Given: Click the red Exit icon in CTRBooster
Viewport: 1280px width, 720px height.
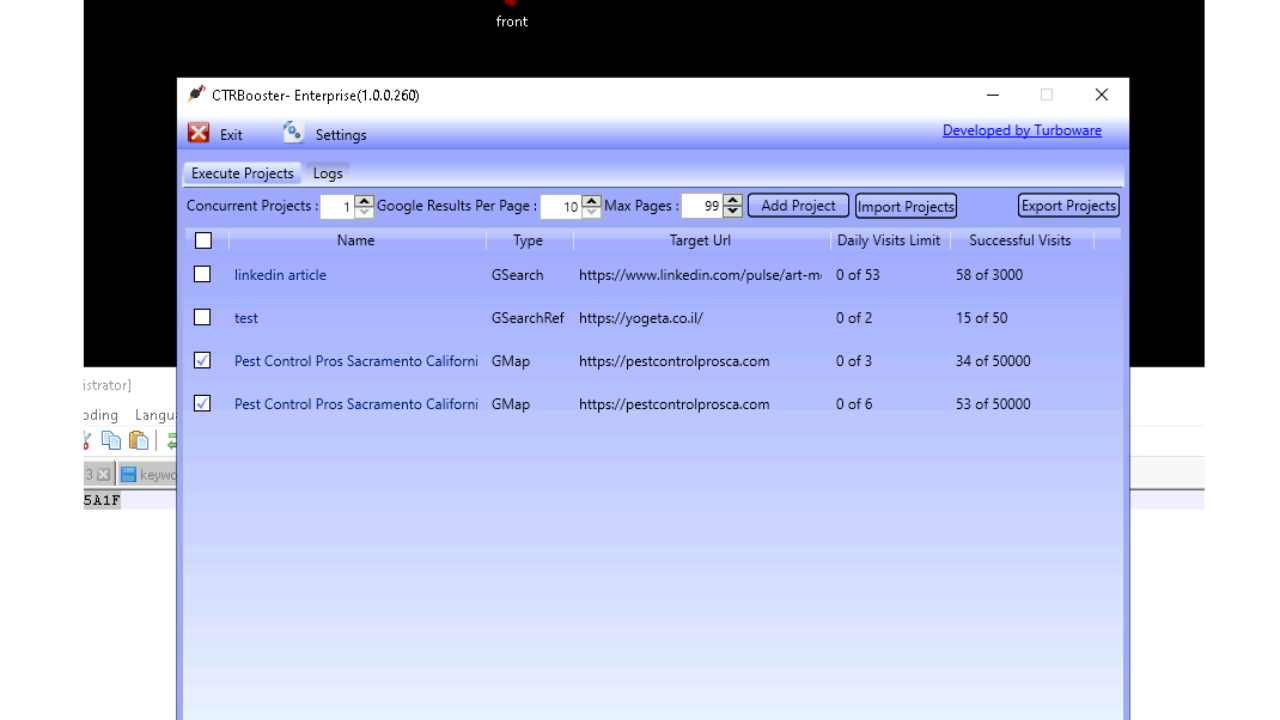Looking at the screenshot, I should coord(198,132).
